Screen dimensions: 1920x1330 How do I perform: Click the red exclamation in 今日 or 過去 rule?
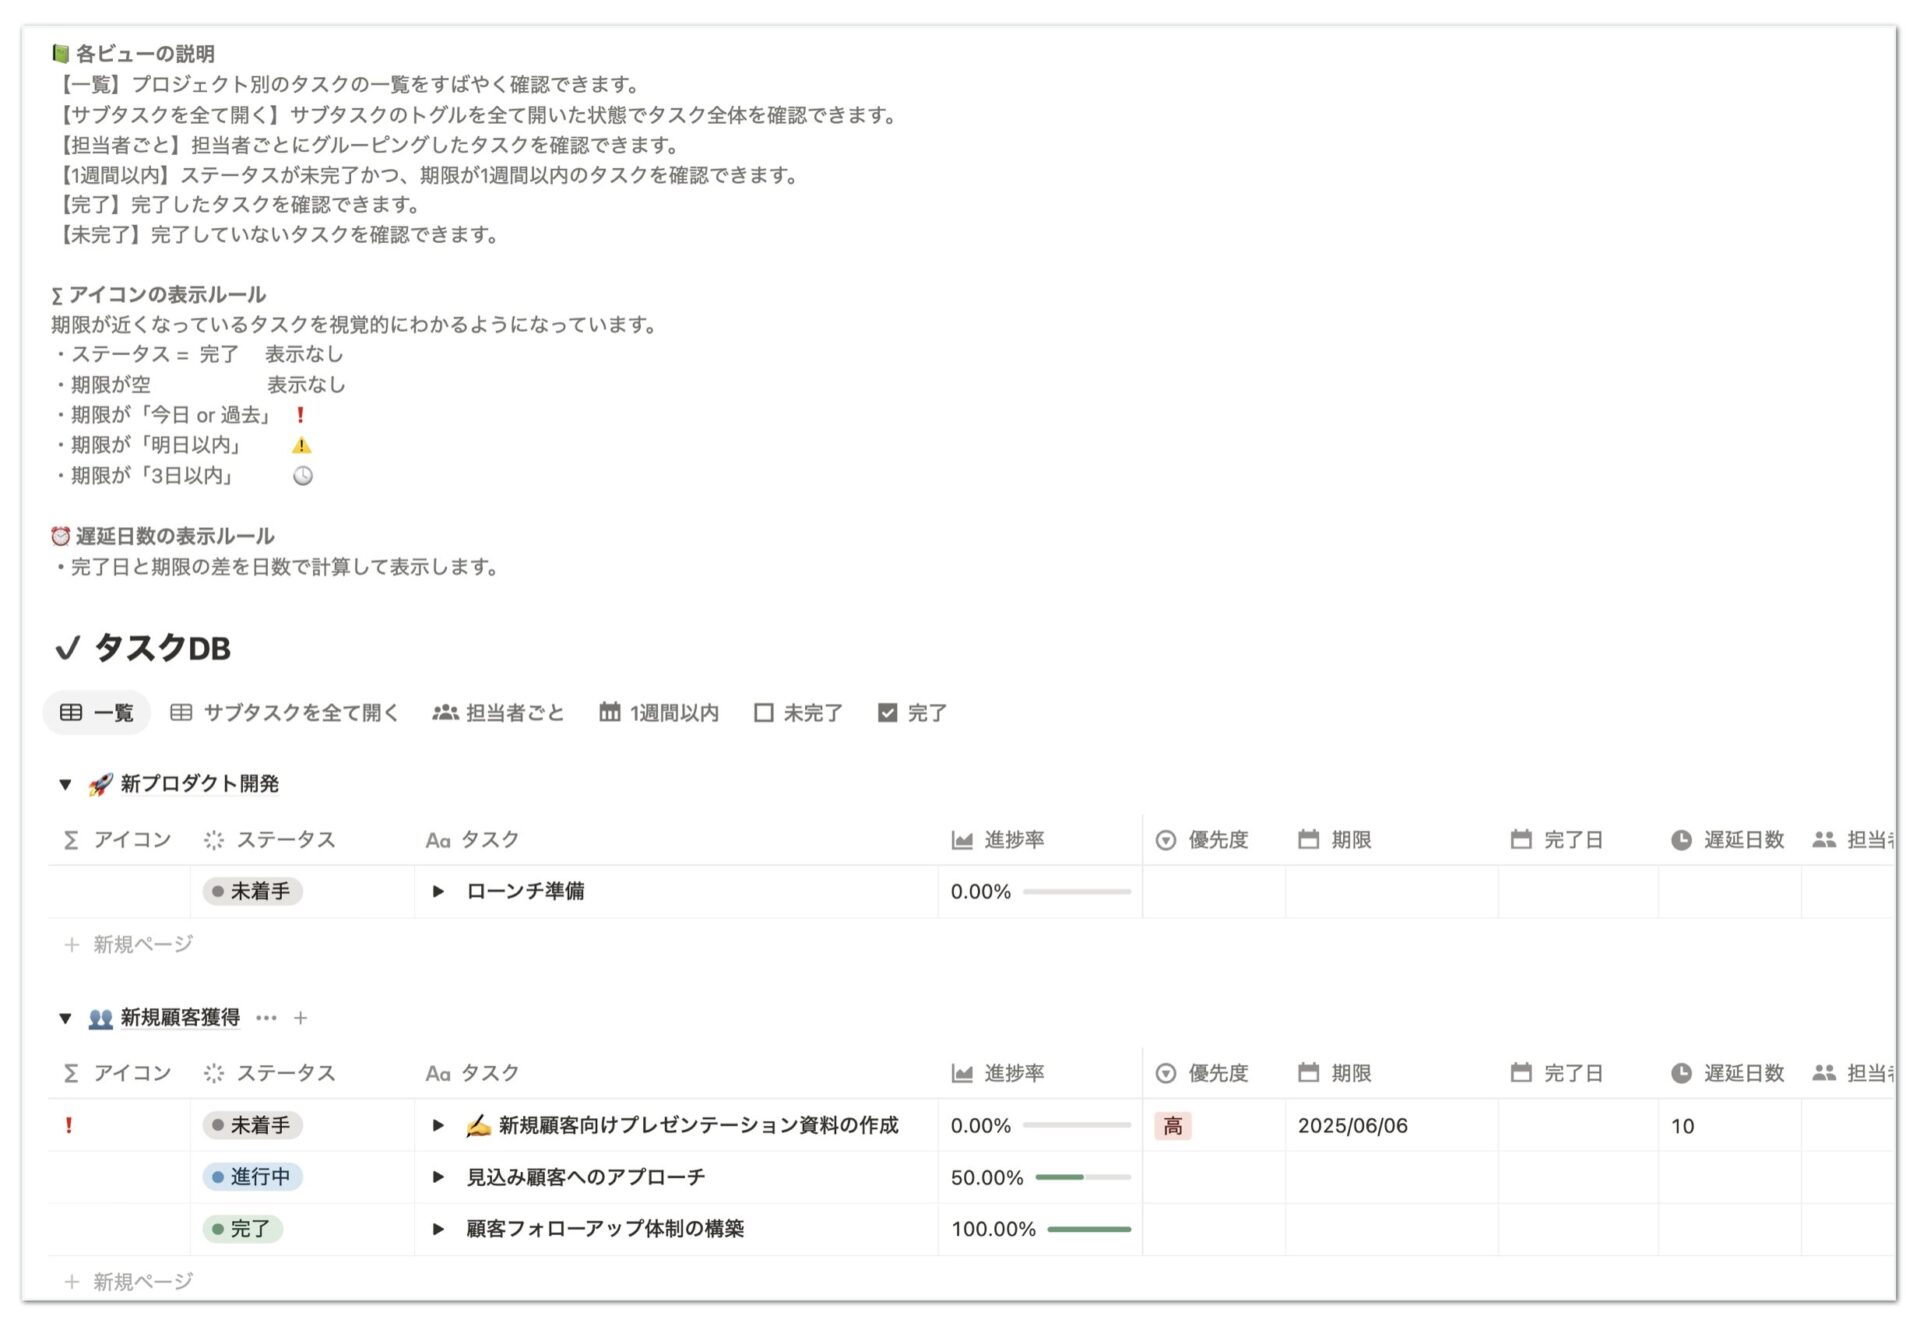click(300, 415)
